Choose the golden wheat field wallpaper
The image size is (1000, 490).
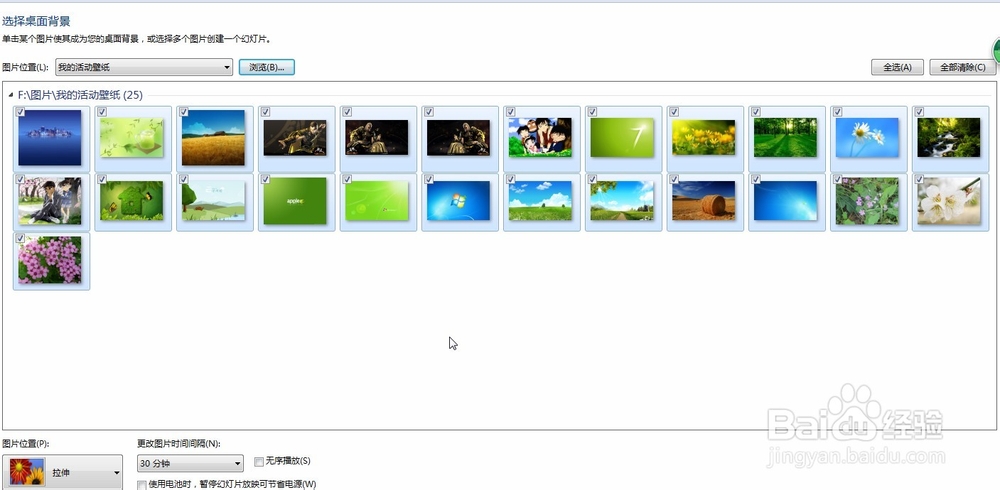point(214,138)
